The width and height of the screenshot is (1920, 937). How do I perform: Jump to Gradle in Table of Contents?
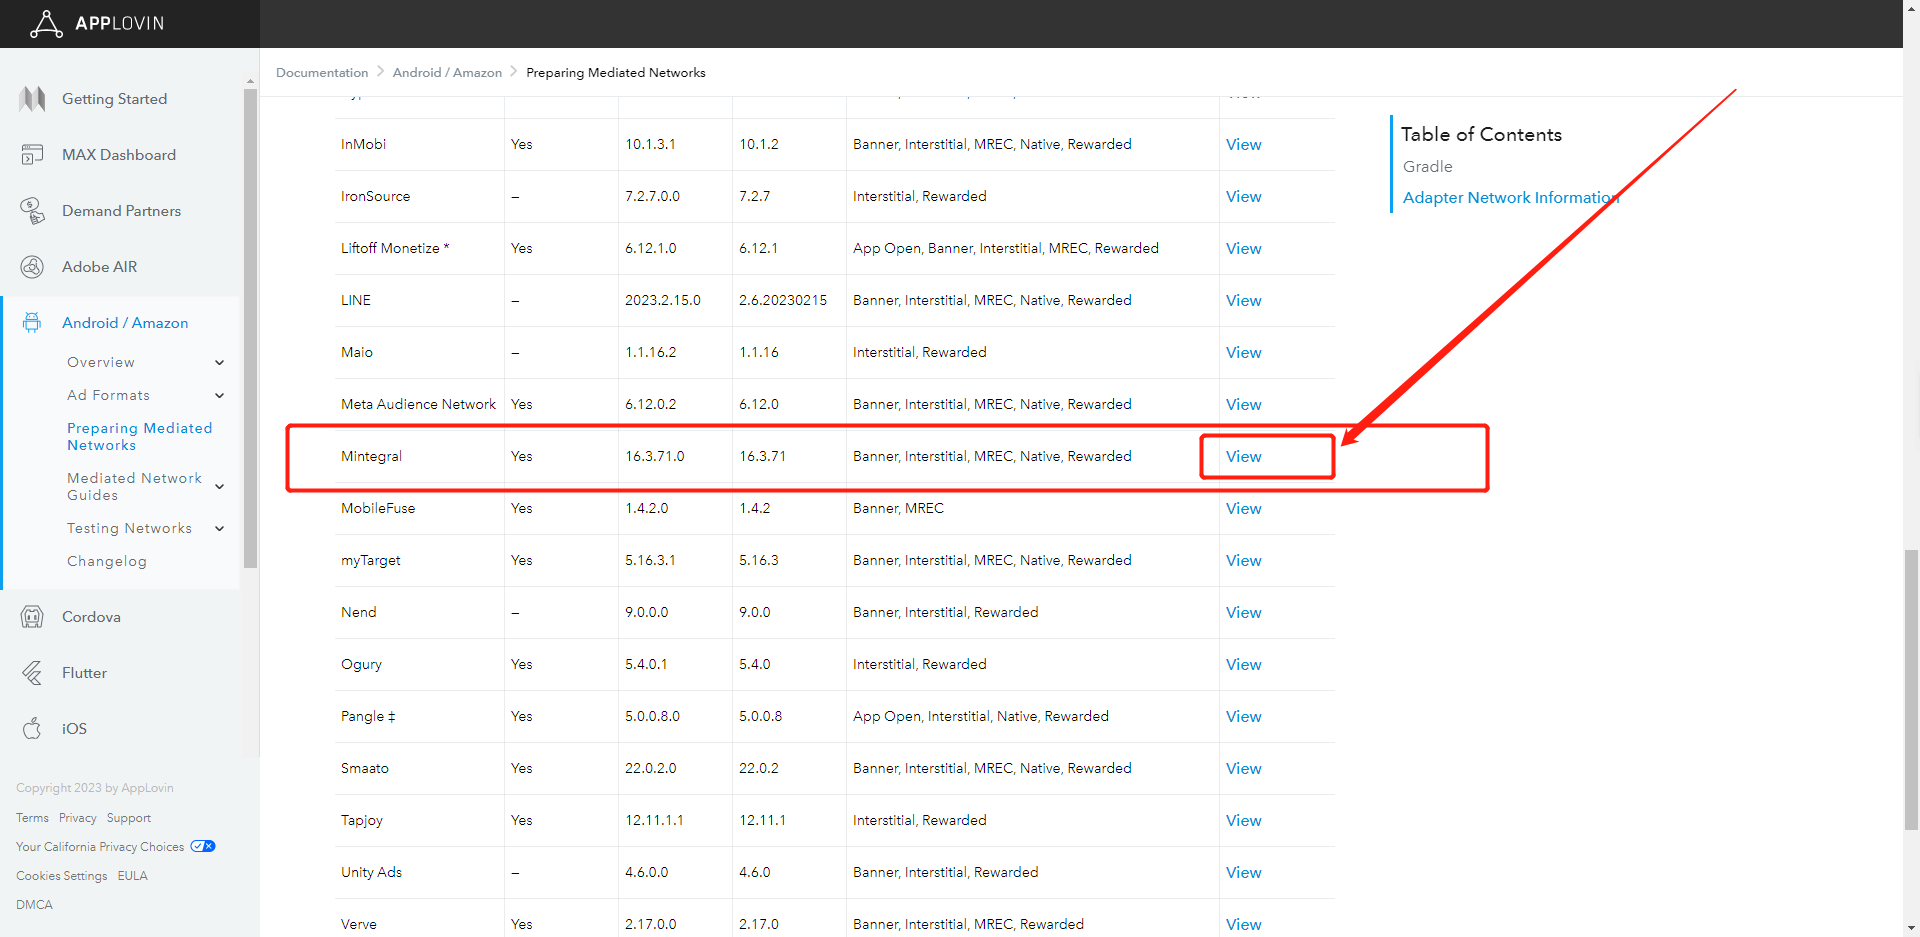coord(1427,167)
